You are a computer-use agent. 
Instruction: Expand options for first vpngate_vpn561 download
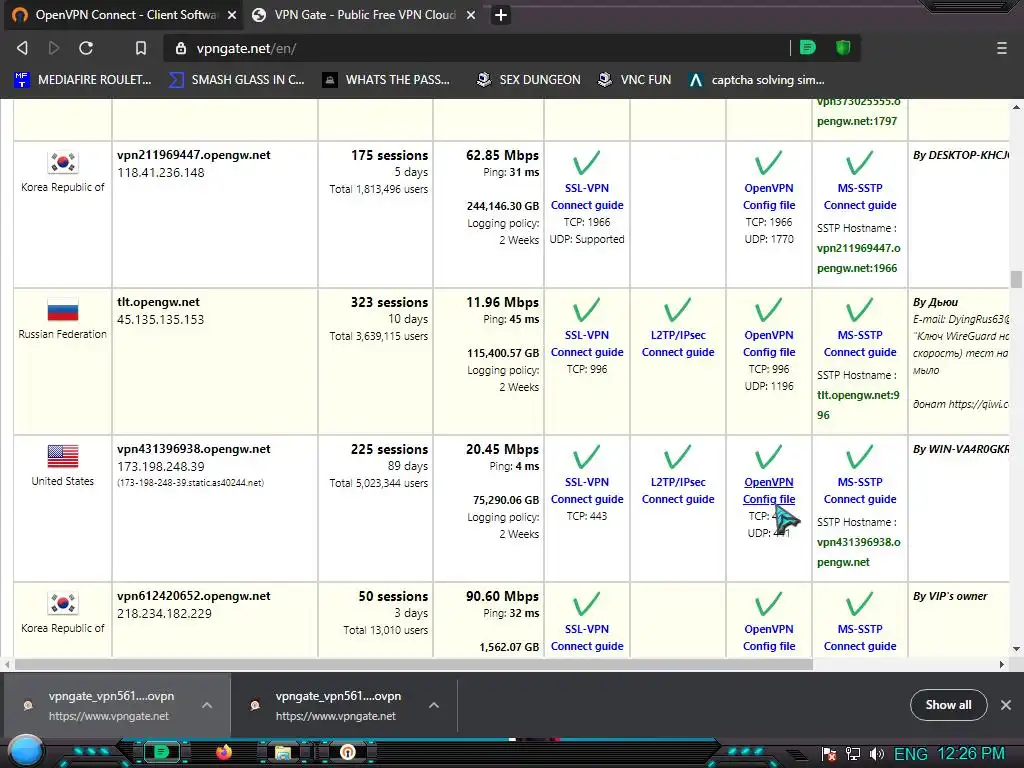click(x=207, y=705)
